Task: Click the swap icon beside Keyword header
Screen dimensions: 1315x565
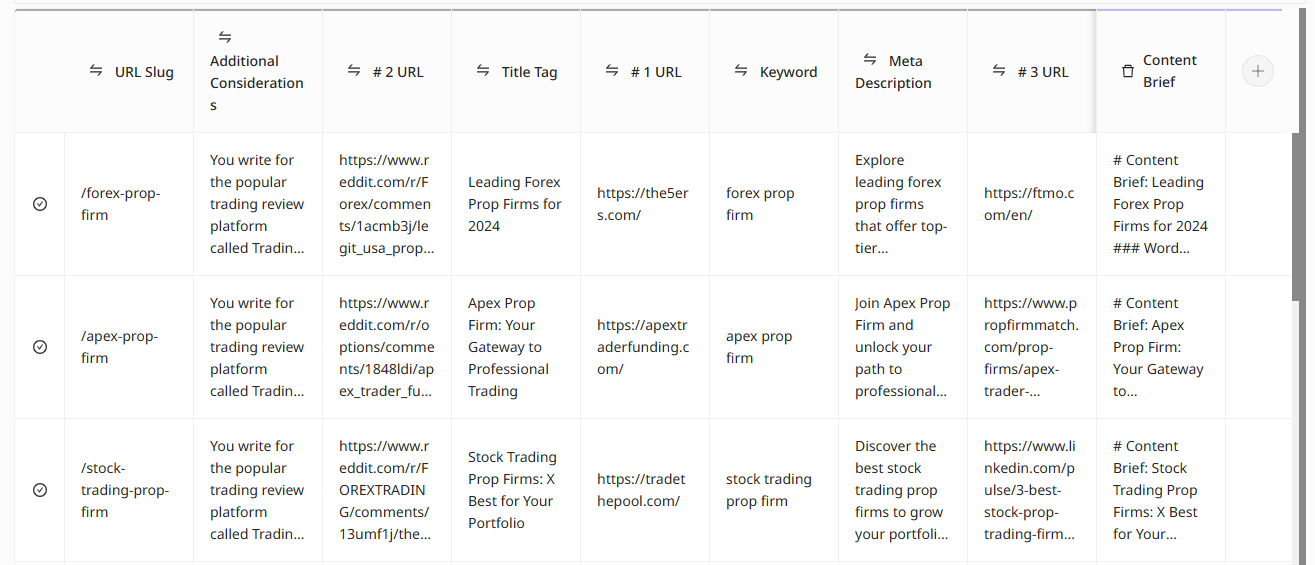Action: tap(741, 71)
